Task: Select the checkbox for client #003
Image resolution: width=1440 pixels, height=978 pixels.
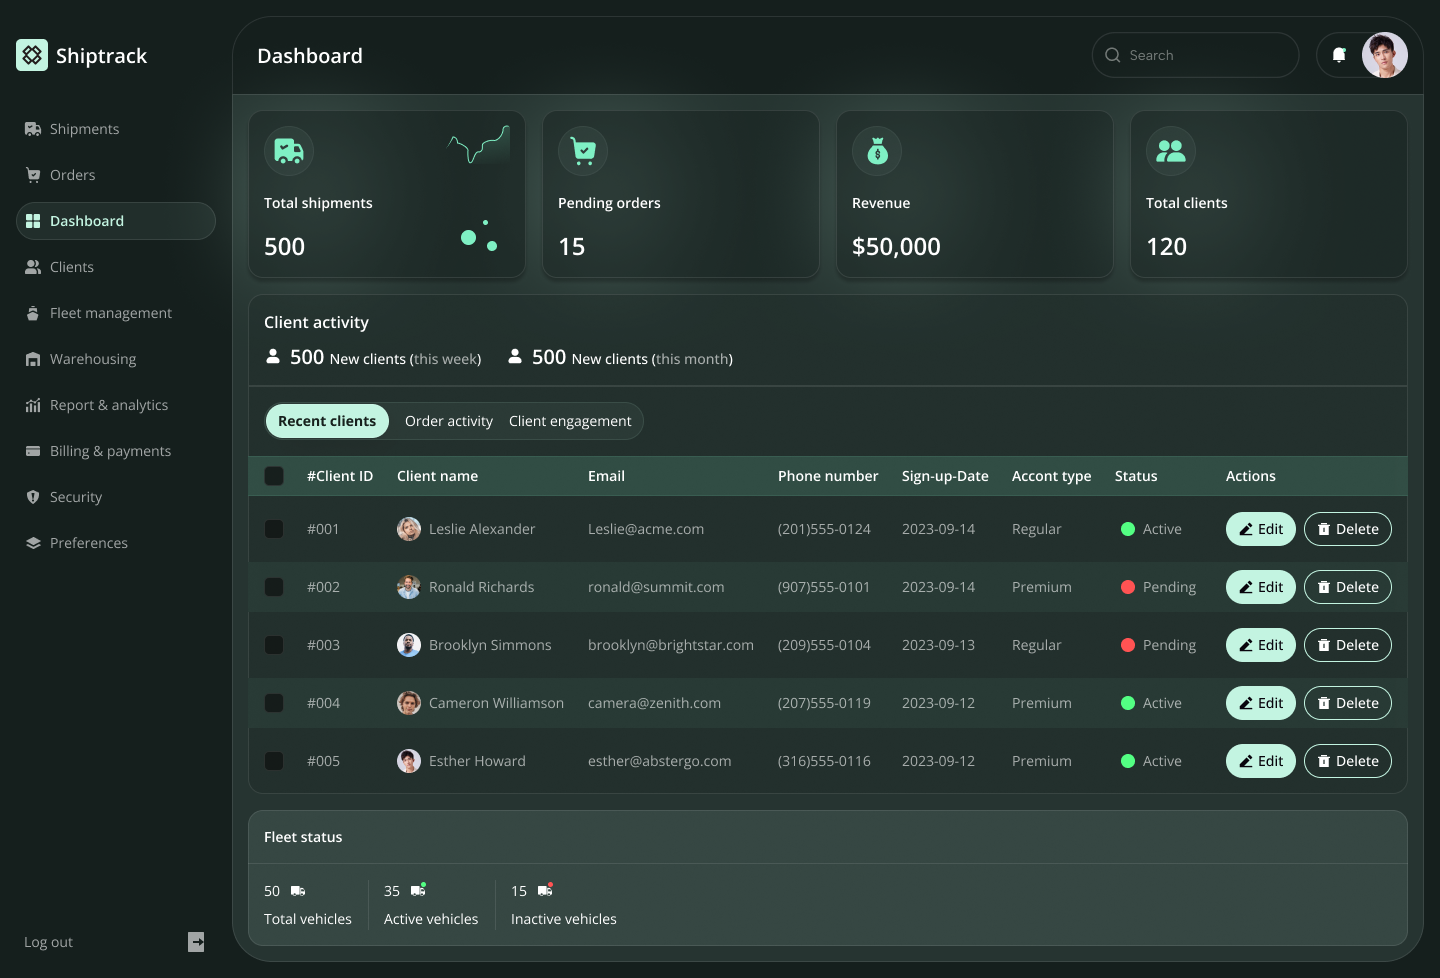Action: pyautogui.click(x=274, y=645)
